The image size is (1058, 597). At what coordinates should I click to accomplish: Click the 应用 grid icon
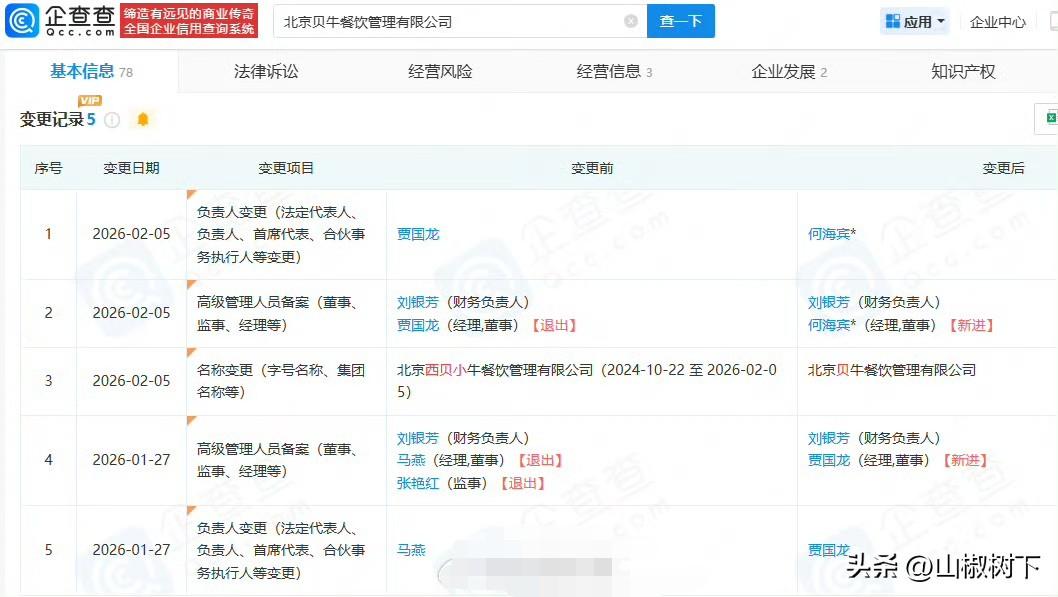(x=893, y=22)
